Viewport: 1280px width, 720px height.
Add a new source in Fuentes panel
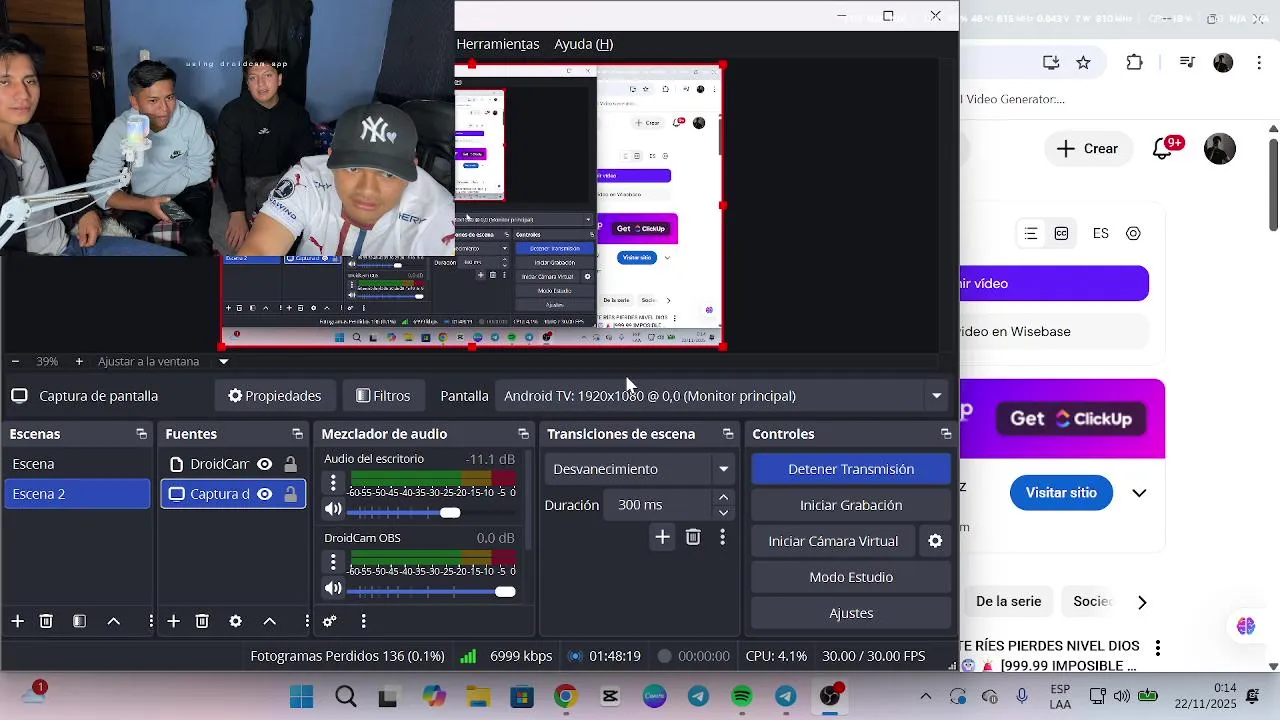pyautogui.click(x=173, y=621)
